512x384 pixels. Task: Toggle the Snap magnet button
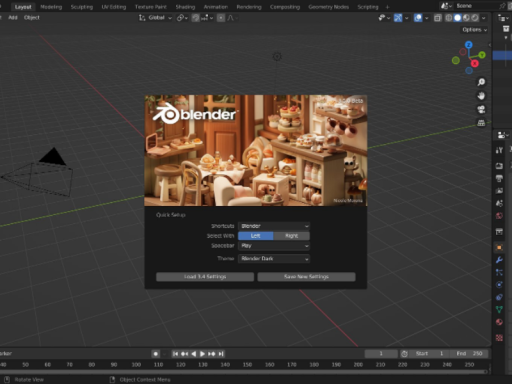click(x=196, y=18)
